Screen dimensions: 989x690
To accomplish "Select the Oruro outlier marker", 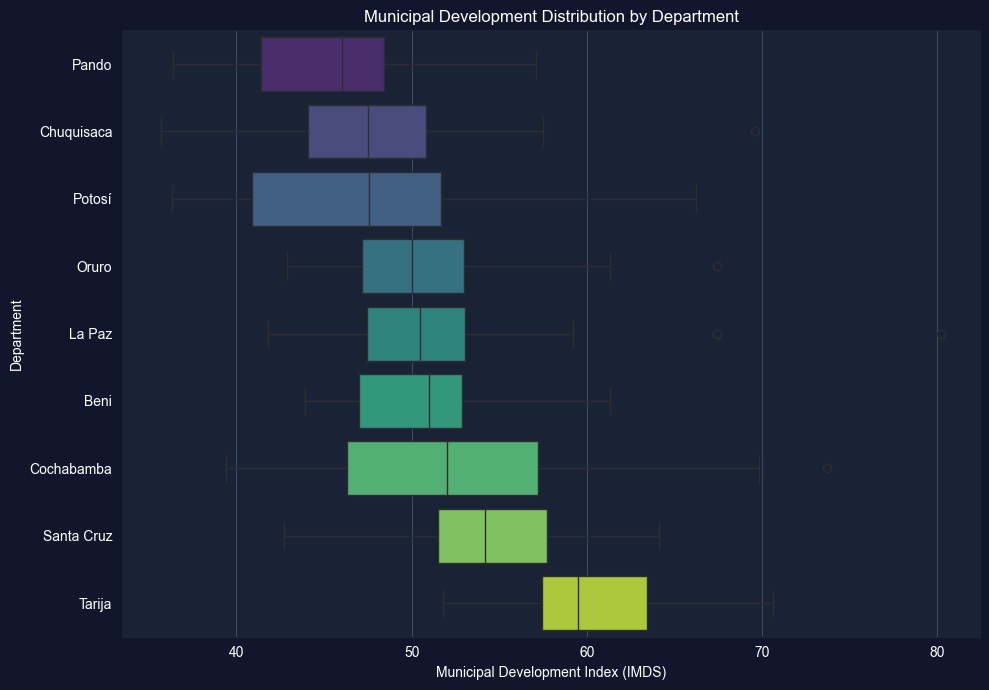I will click(717, 267).
